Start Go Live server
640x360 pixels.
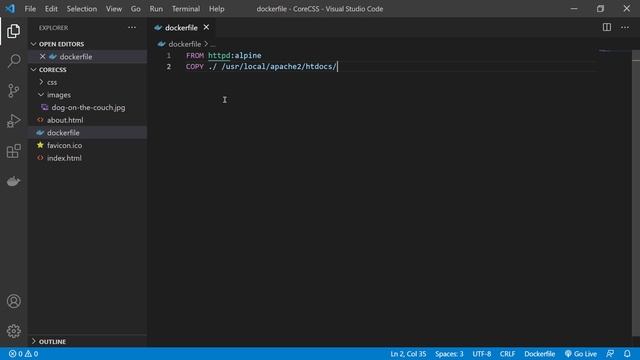coord(581,354)
